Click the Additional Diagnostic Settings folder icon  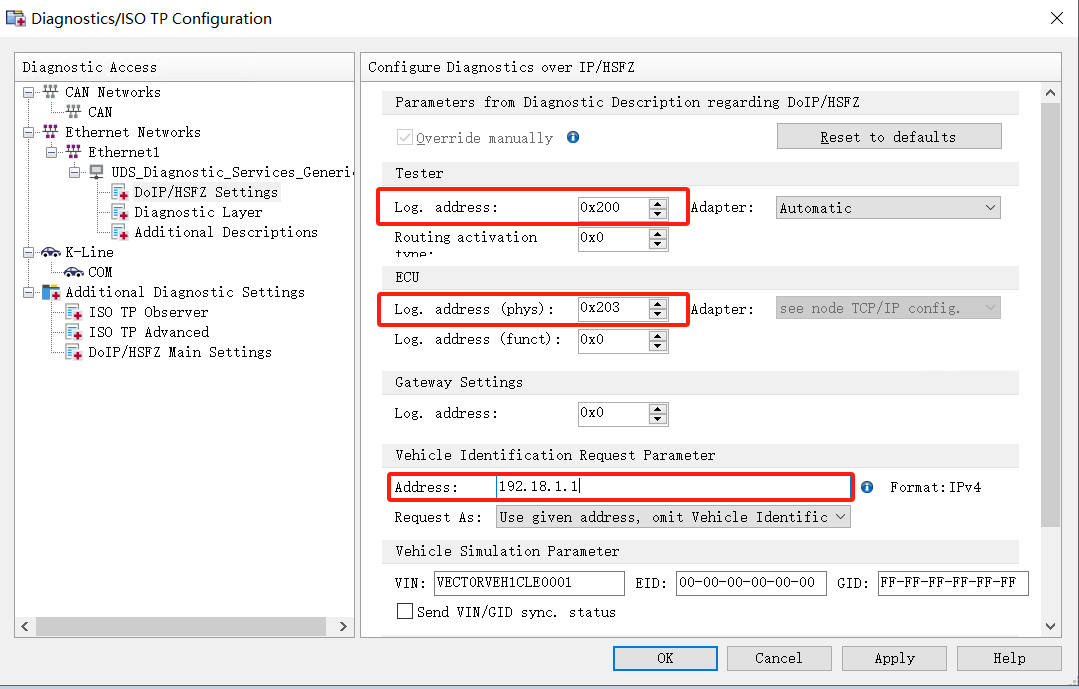click(51, 292)
